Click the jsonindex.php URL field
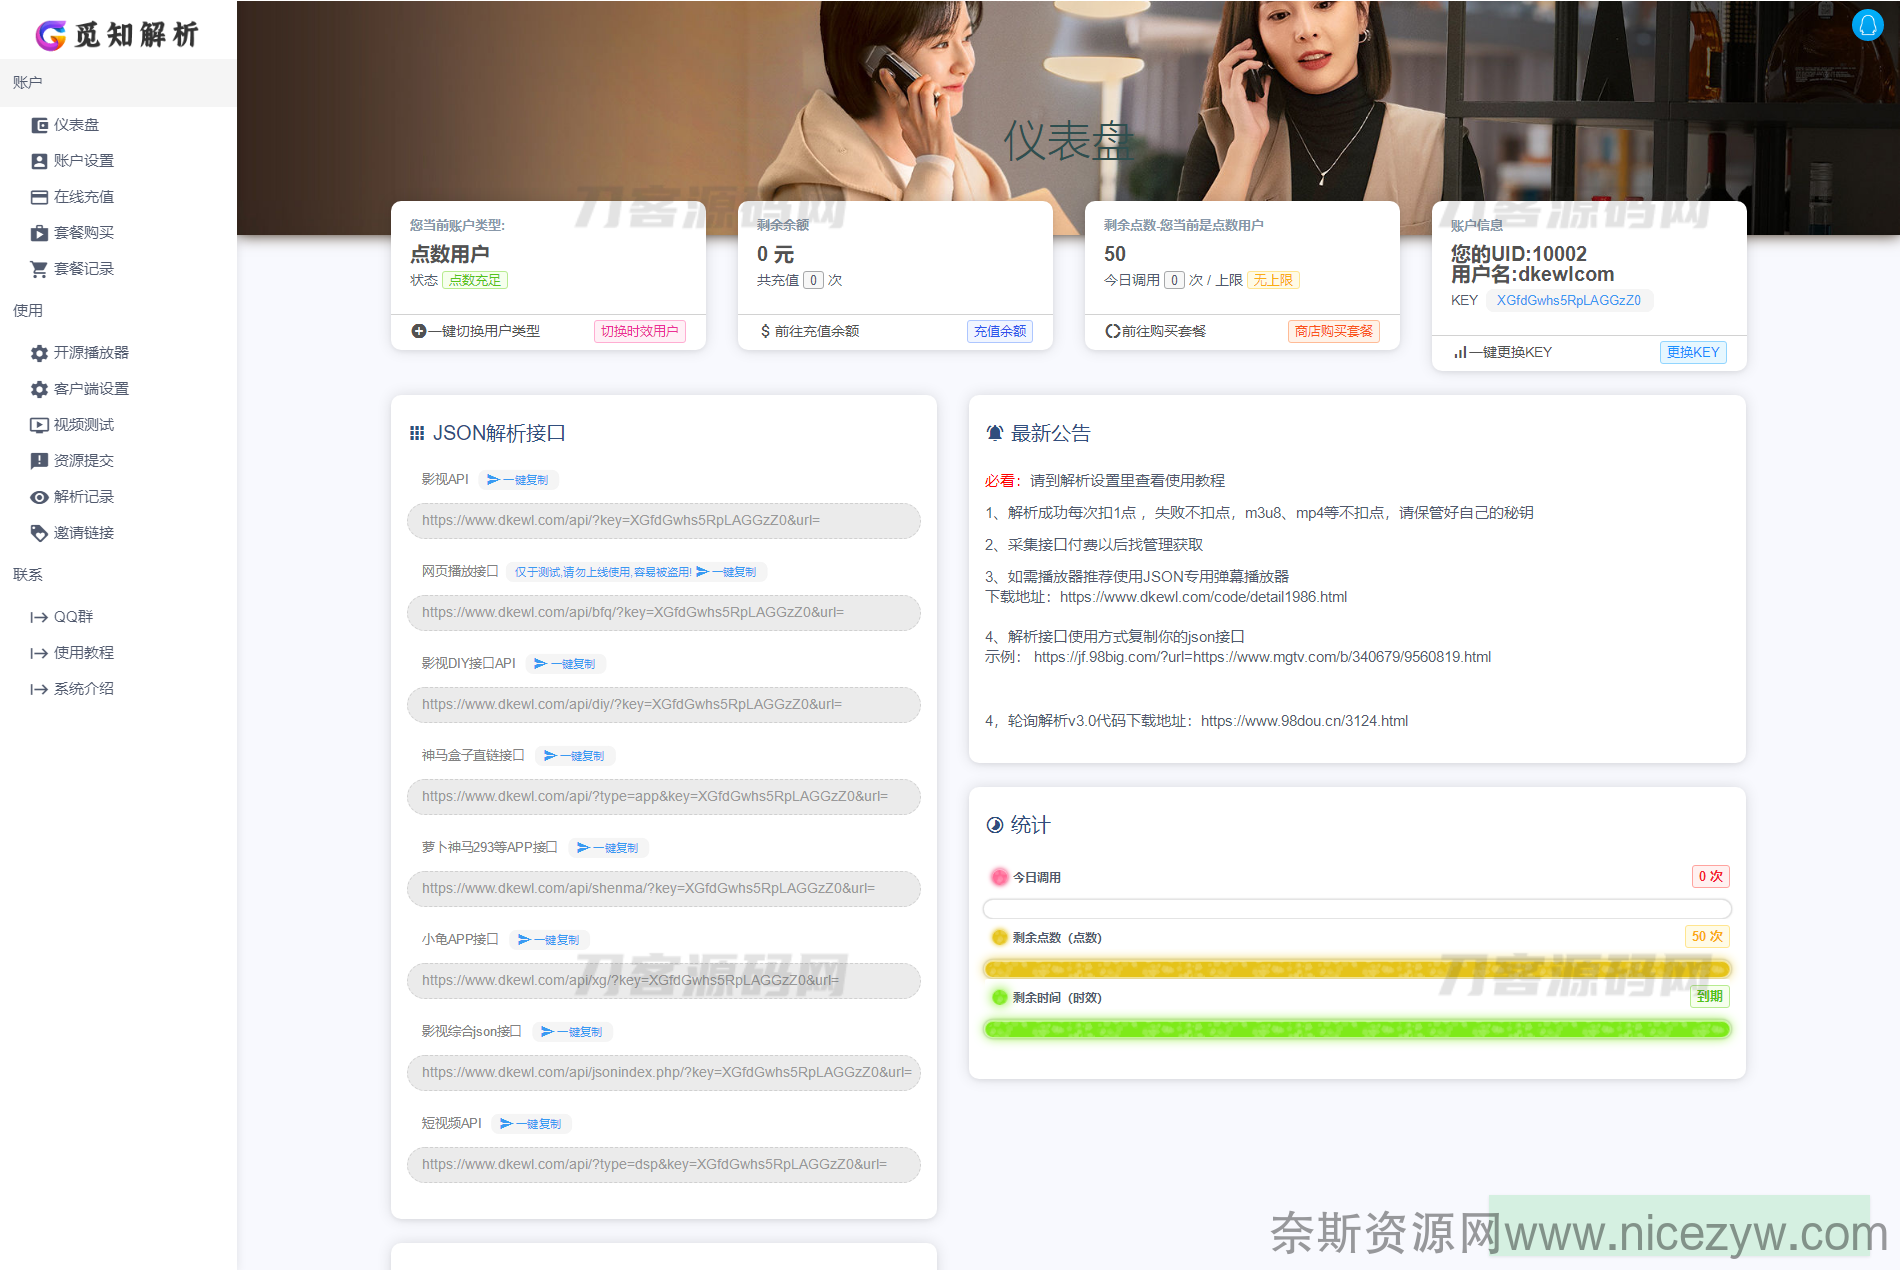This screenshot has height=1270, width=1900. [664, 1073]
